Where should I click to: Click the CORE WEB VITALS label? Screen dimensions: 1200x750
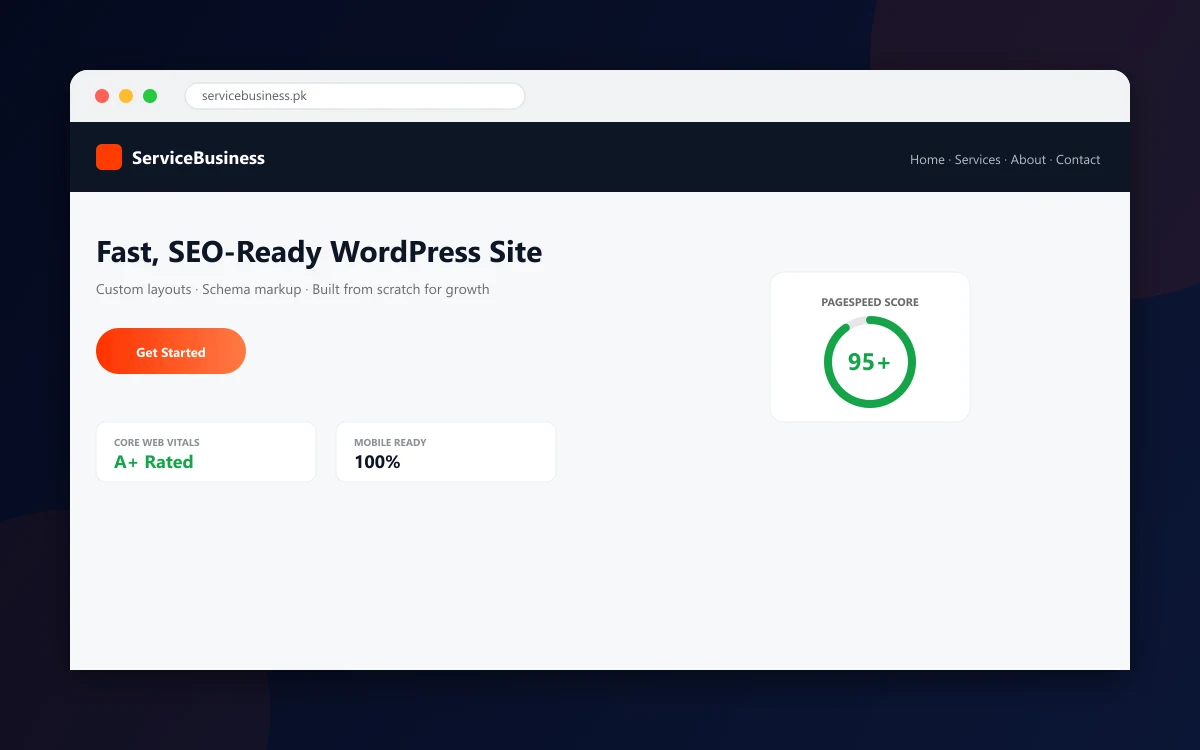pyautogui.click(x=157, y=442)
